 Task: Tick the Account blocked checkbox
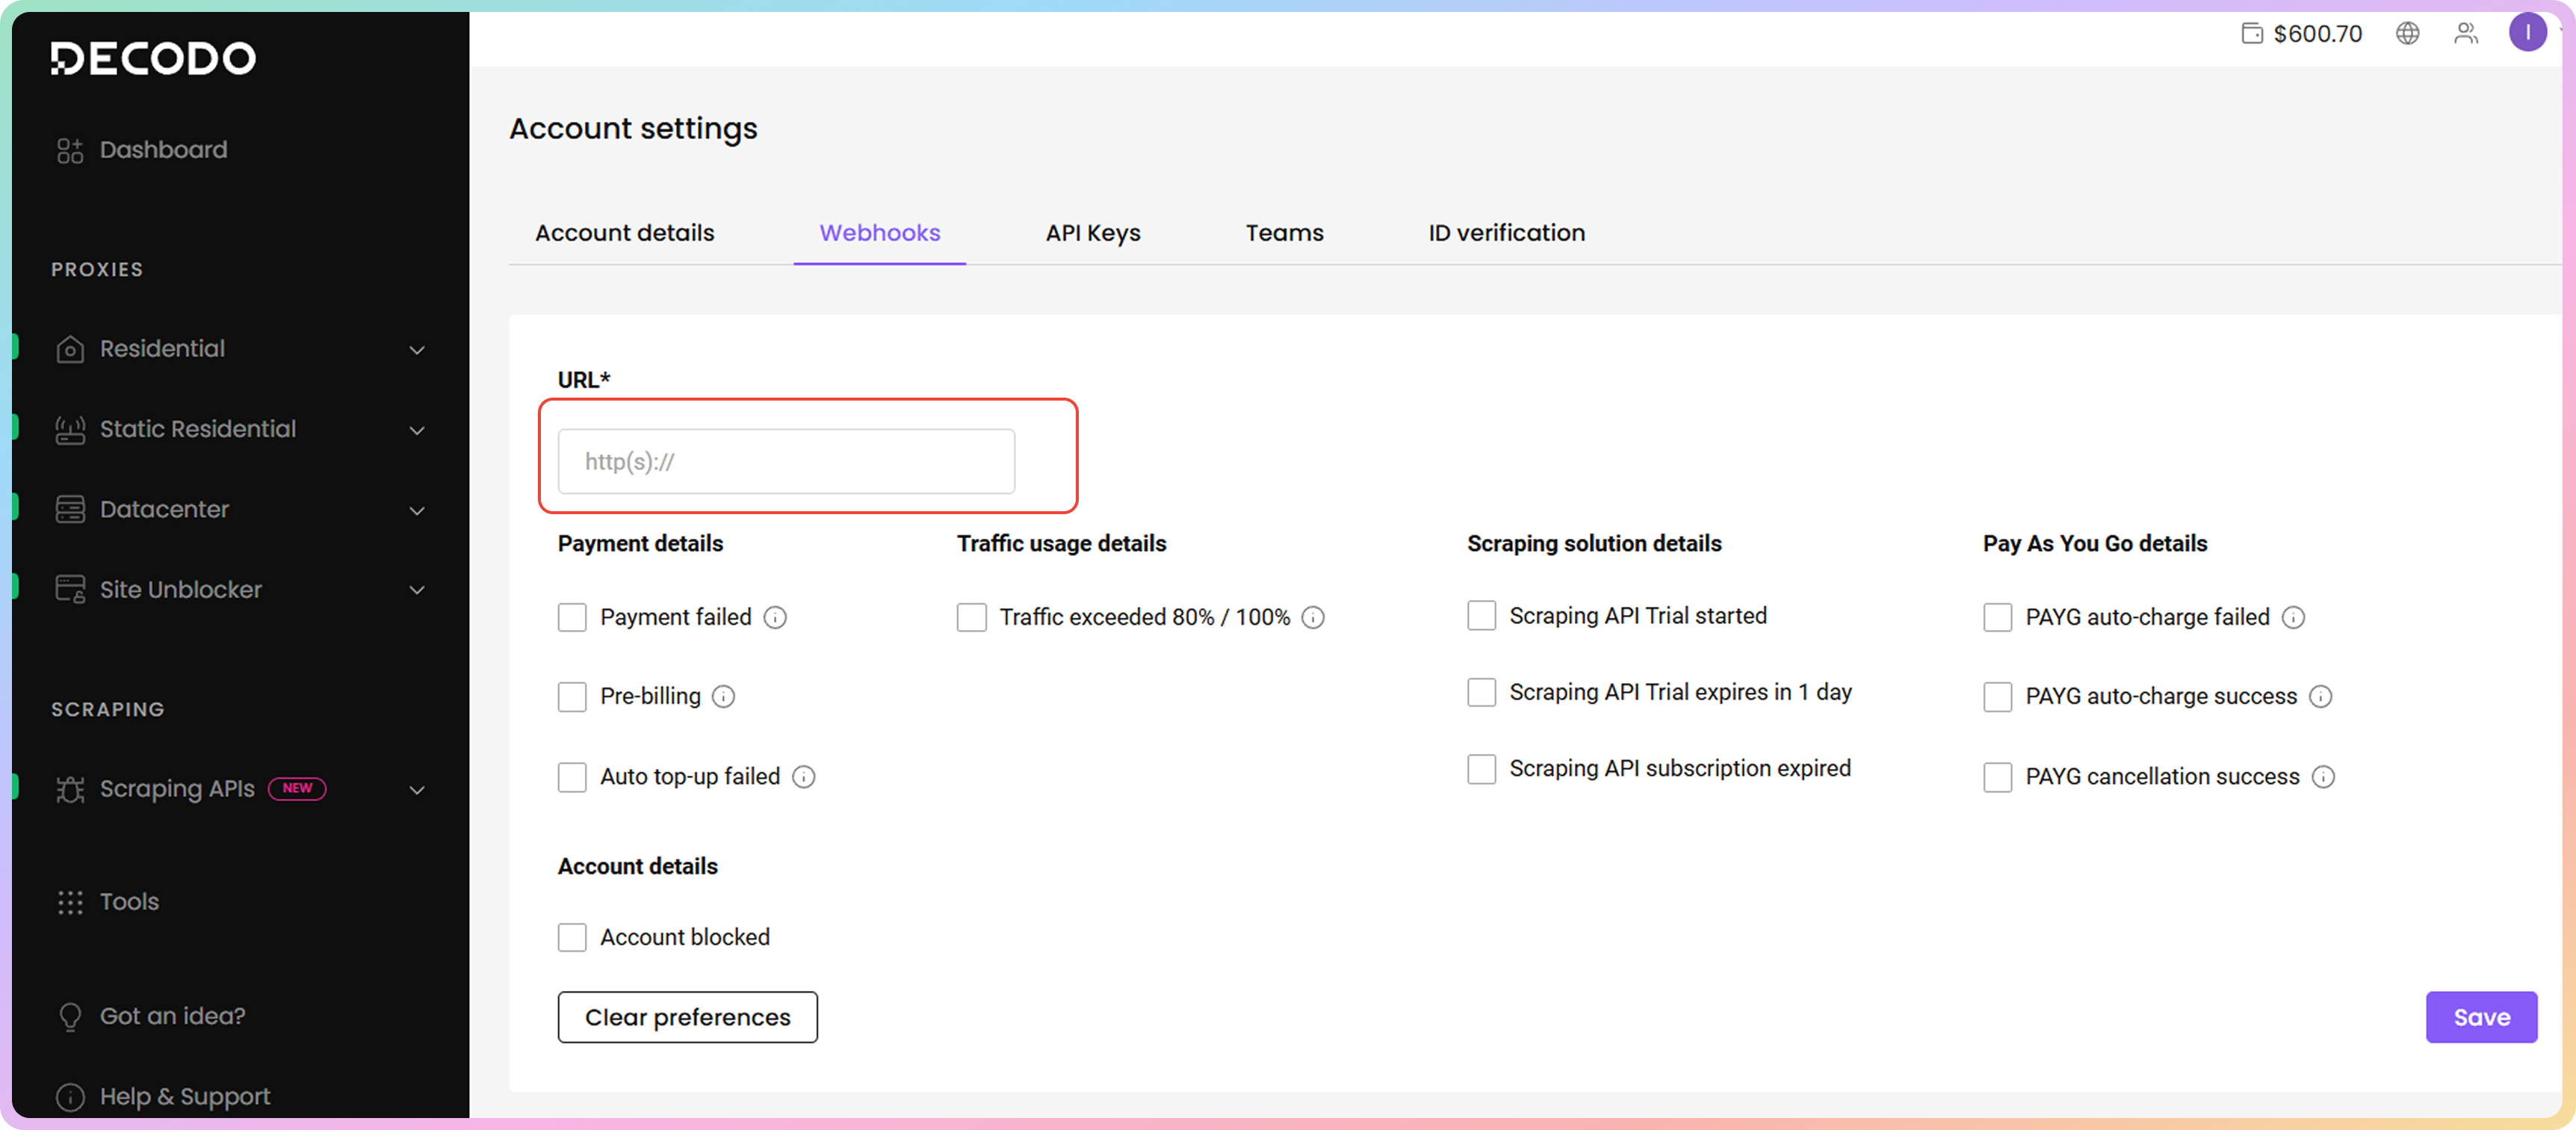(x=572, y=937)
